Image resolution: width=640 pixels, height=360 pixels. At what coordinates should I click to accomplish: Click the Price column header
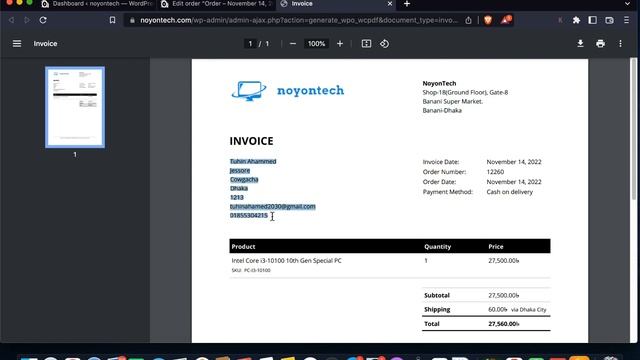click(496, 247)
